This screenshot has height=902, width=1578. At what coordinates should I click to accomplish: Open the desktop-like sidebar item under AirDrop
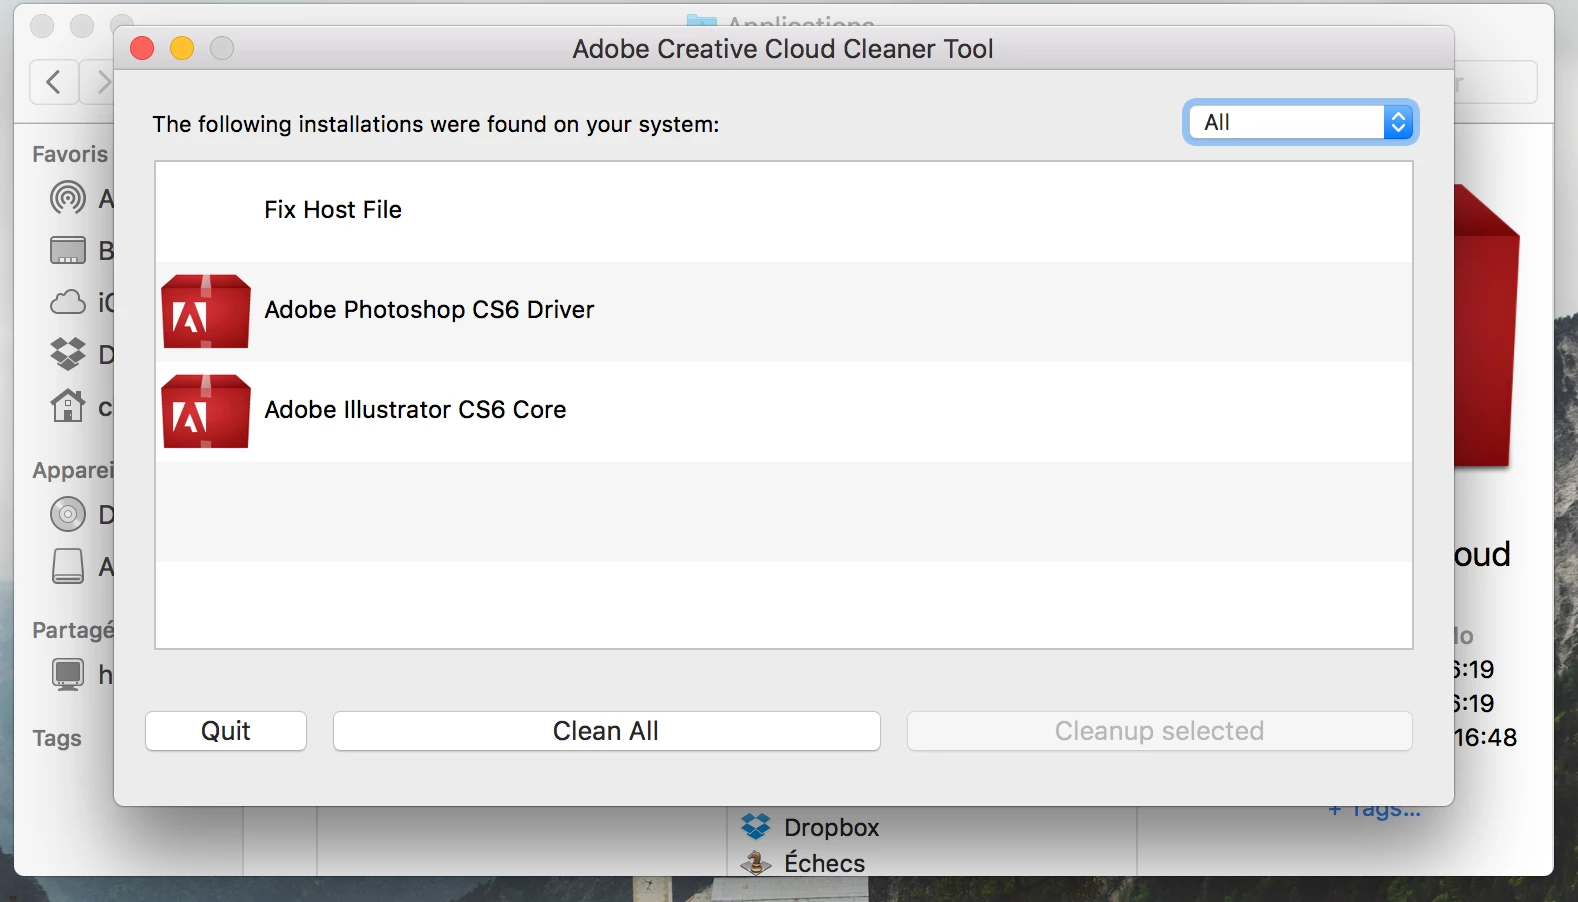coord(80,250)
